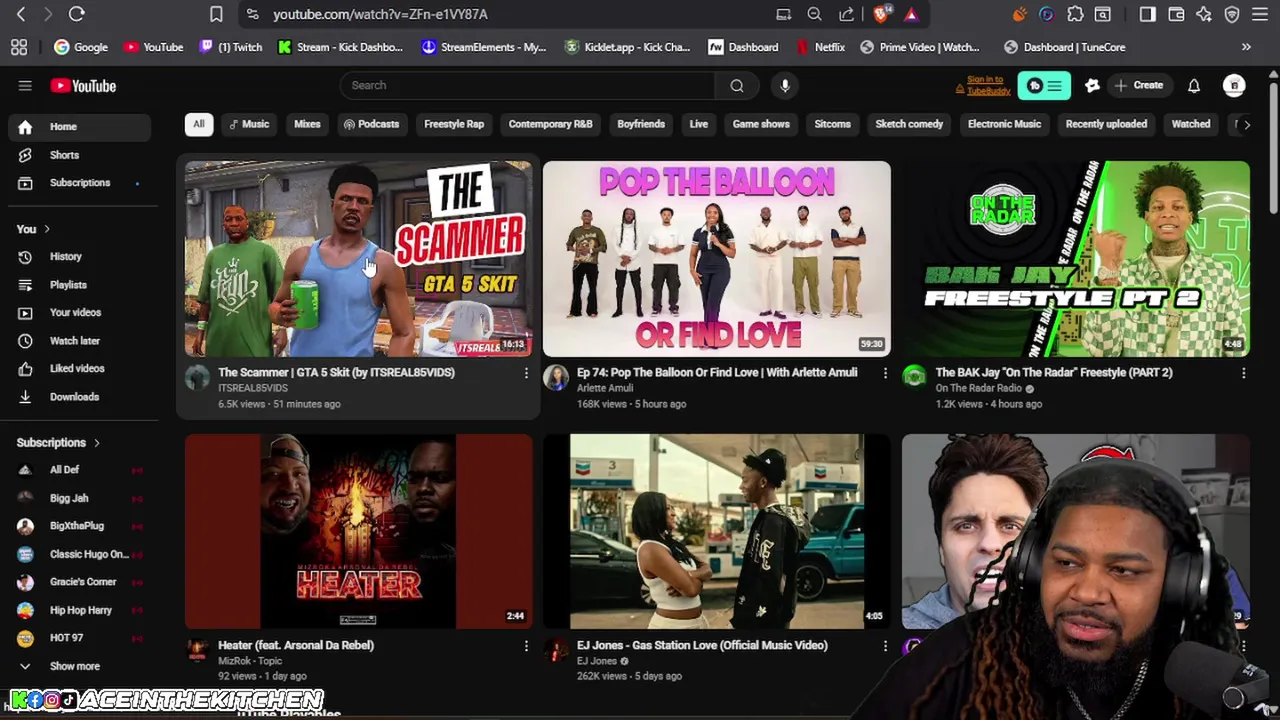Open more options for The Scammer video

point(526,373)
